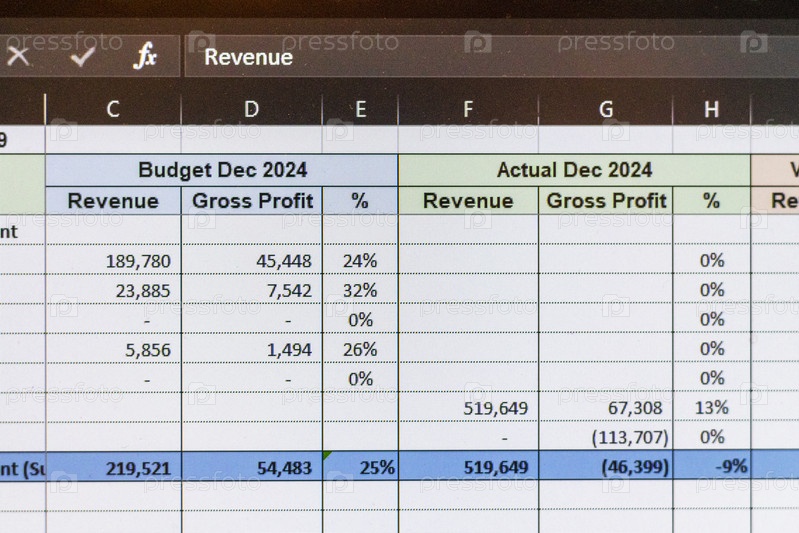The width and height of the screenshot is (799, 533).
Task: Click the Actual Dec 2024 merged header cell
Action: (574, 170)
